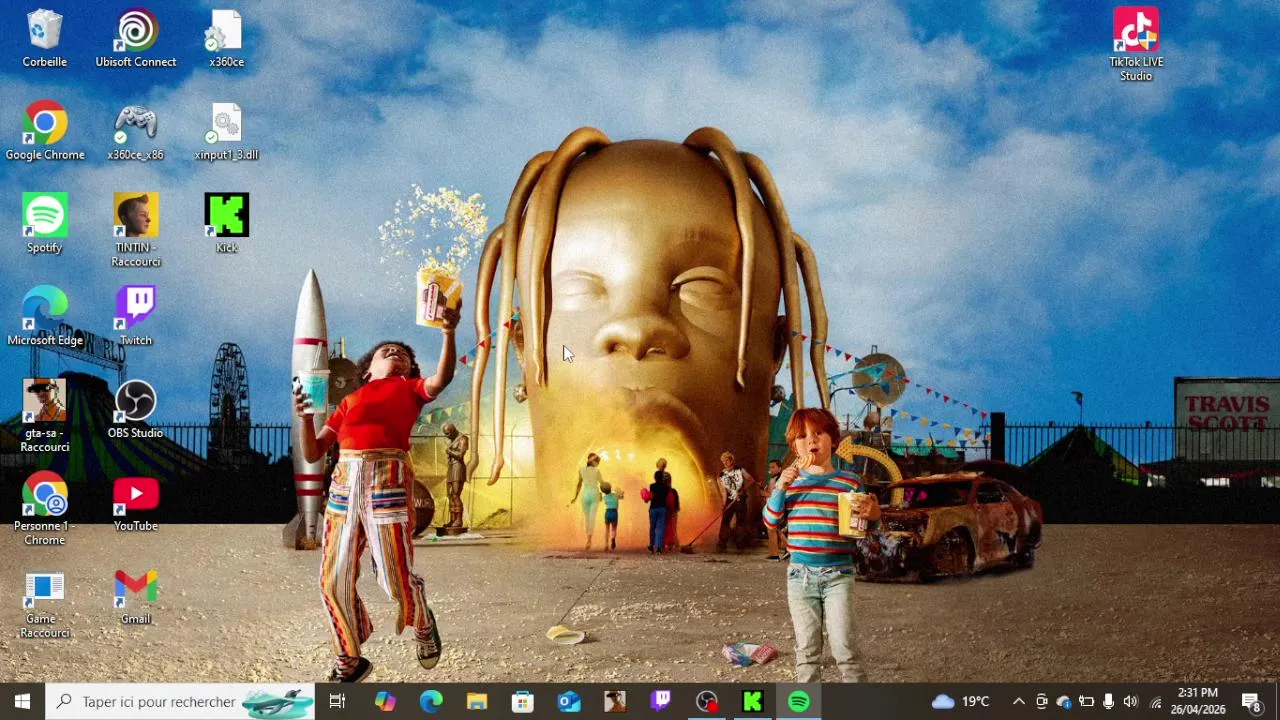Viewport: 1280px width, 720px height.
Task: Open OBS Studio from the taskbar
Action: click(707, 702)
